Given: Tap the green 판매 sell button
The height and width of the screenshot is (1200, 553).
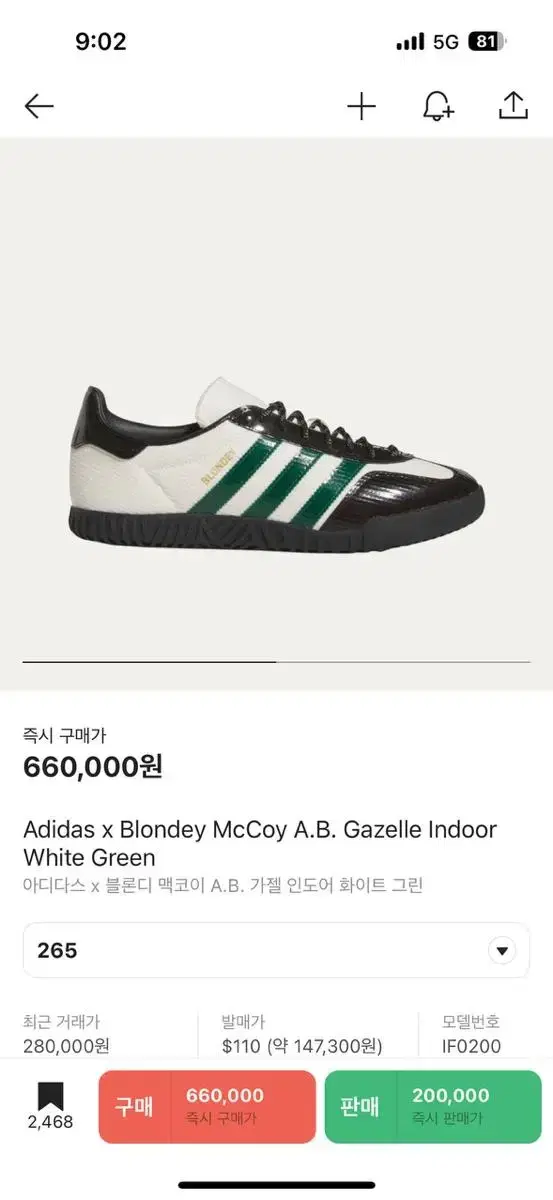Looking at the screenshot, I should (432, 1107).
